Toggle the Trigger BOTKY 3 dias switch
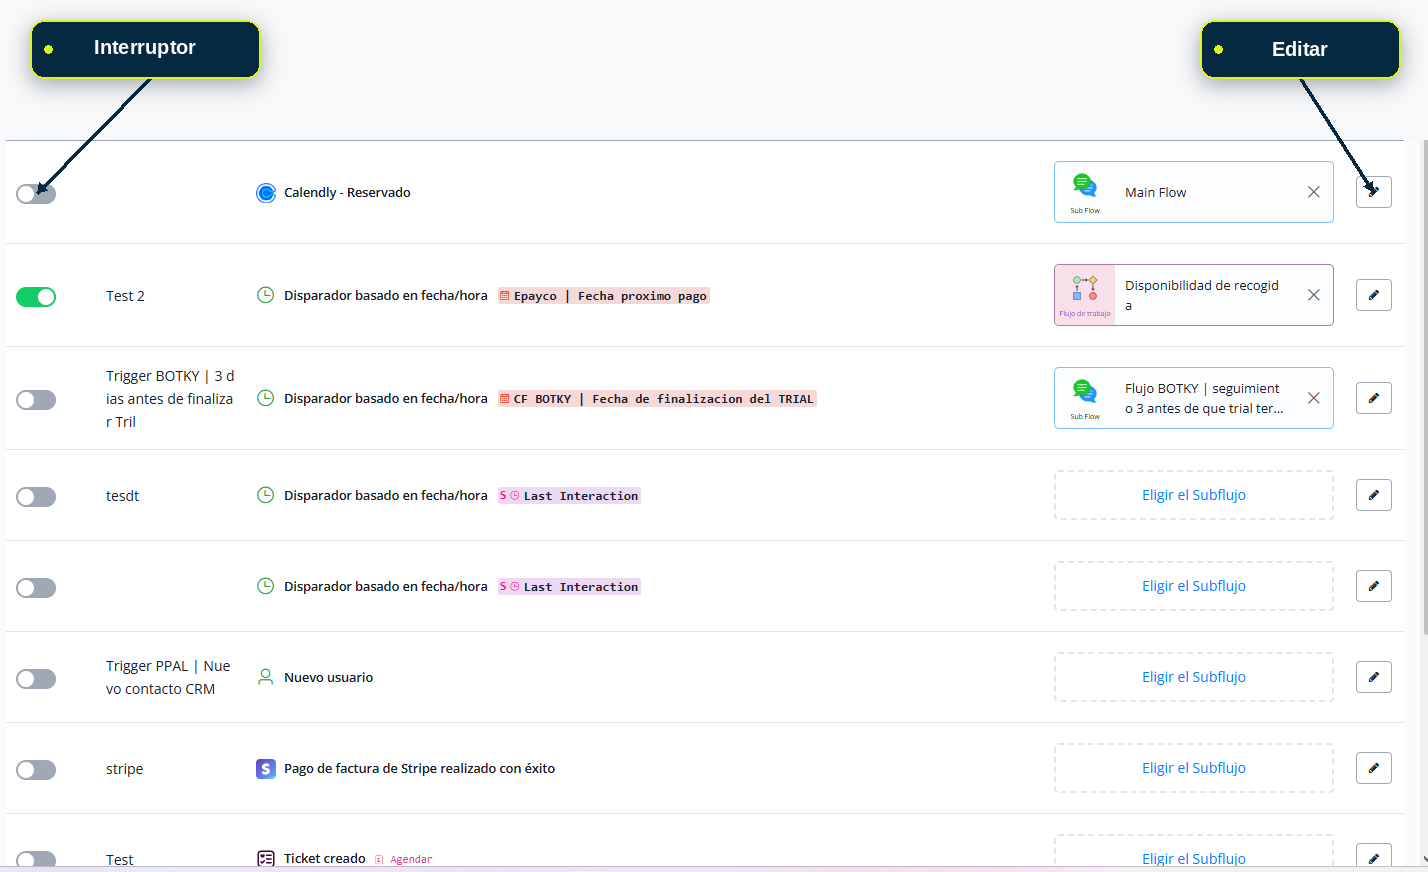Image resolution: width=1428 pixels, height=872 pixels. click(36, 400)
